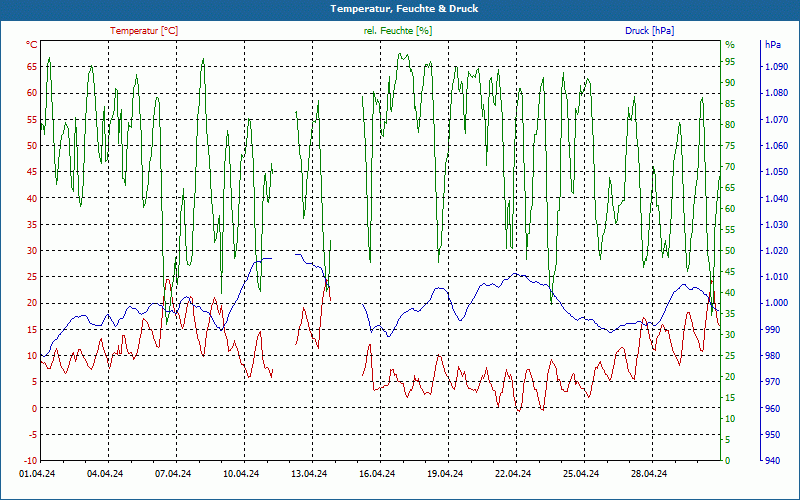Click date label 10.04.24 on time axis
The image size is (800, 500).
click(x=241, y=474)
